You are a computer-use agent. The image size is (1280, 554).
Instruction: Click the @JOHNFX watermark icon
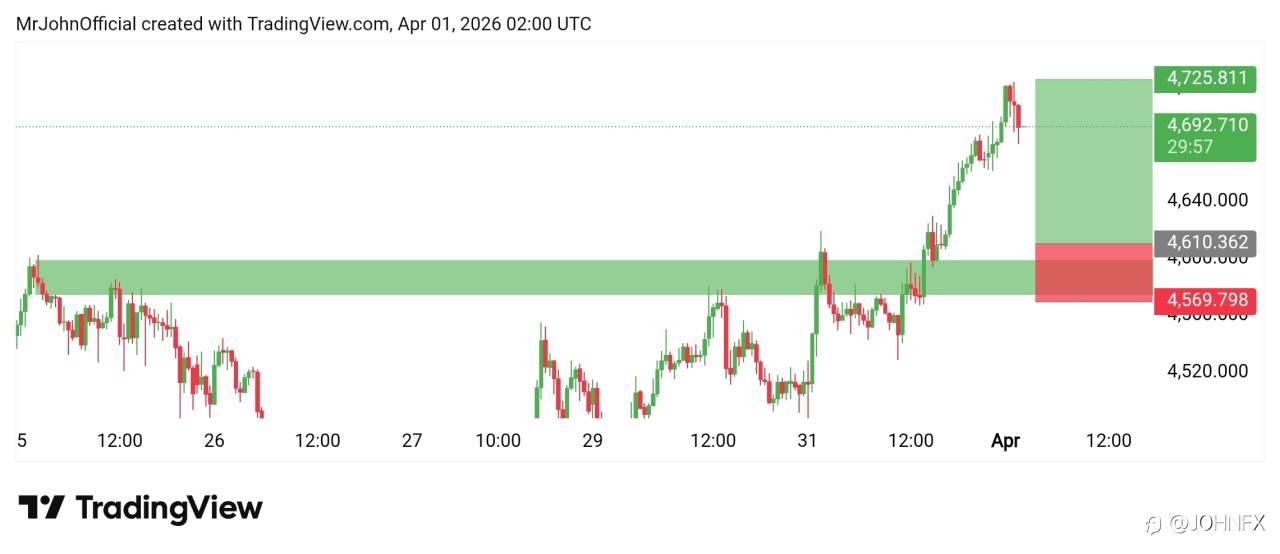pyautogui.click(x=1154, y=523)
